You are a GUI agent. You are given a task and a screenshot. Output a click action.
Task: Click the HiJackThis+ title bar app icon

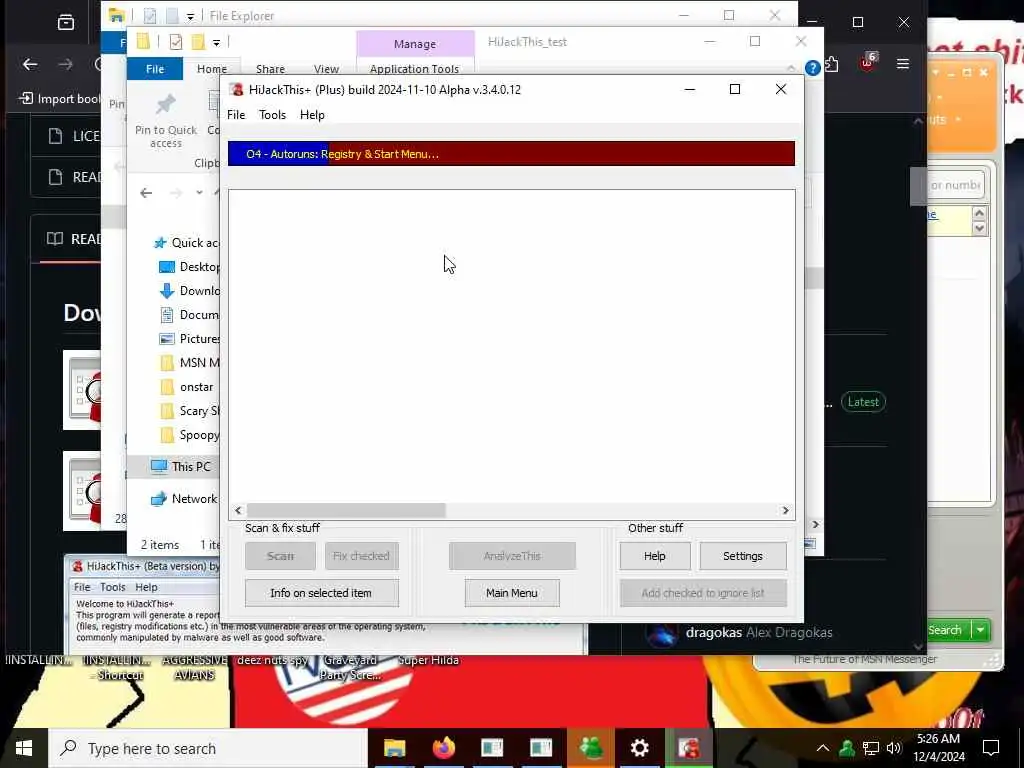tap(236, 89)
